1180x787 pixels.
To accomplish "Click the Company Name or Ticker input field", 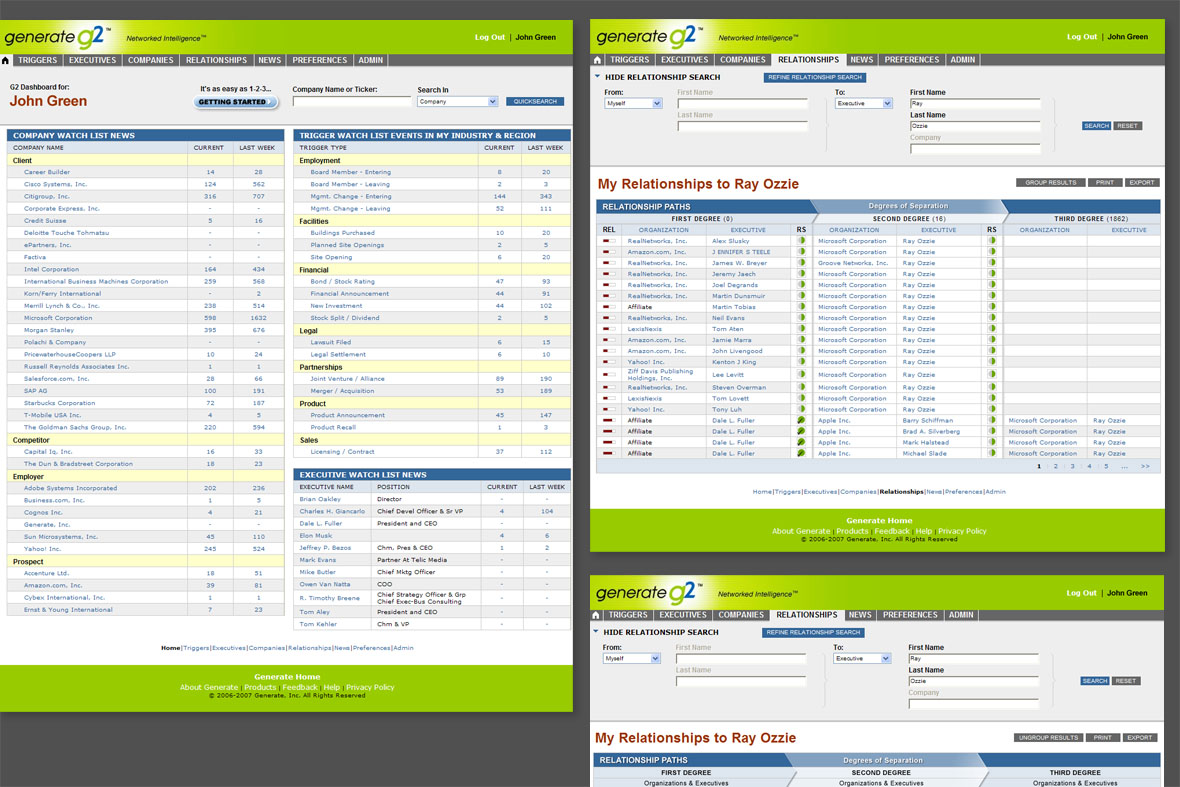I will tap(351, 102).
